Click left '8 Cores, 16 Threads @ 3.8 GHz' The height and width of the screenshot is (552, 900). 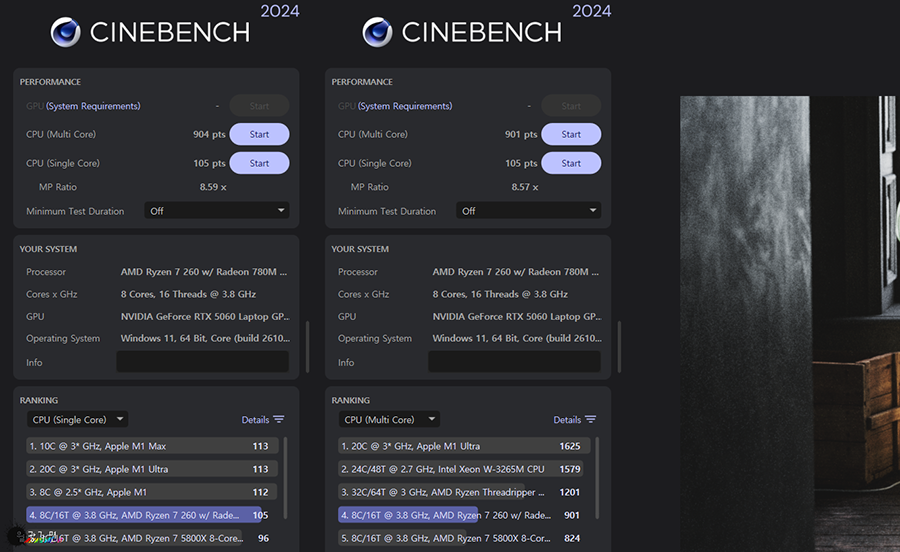coord(188,294)
